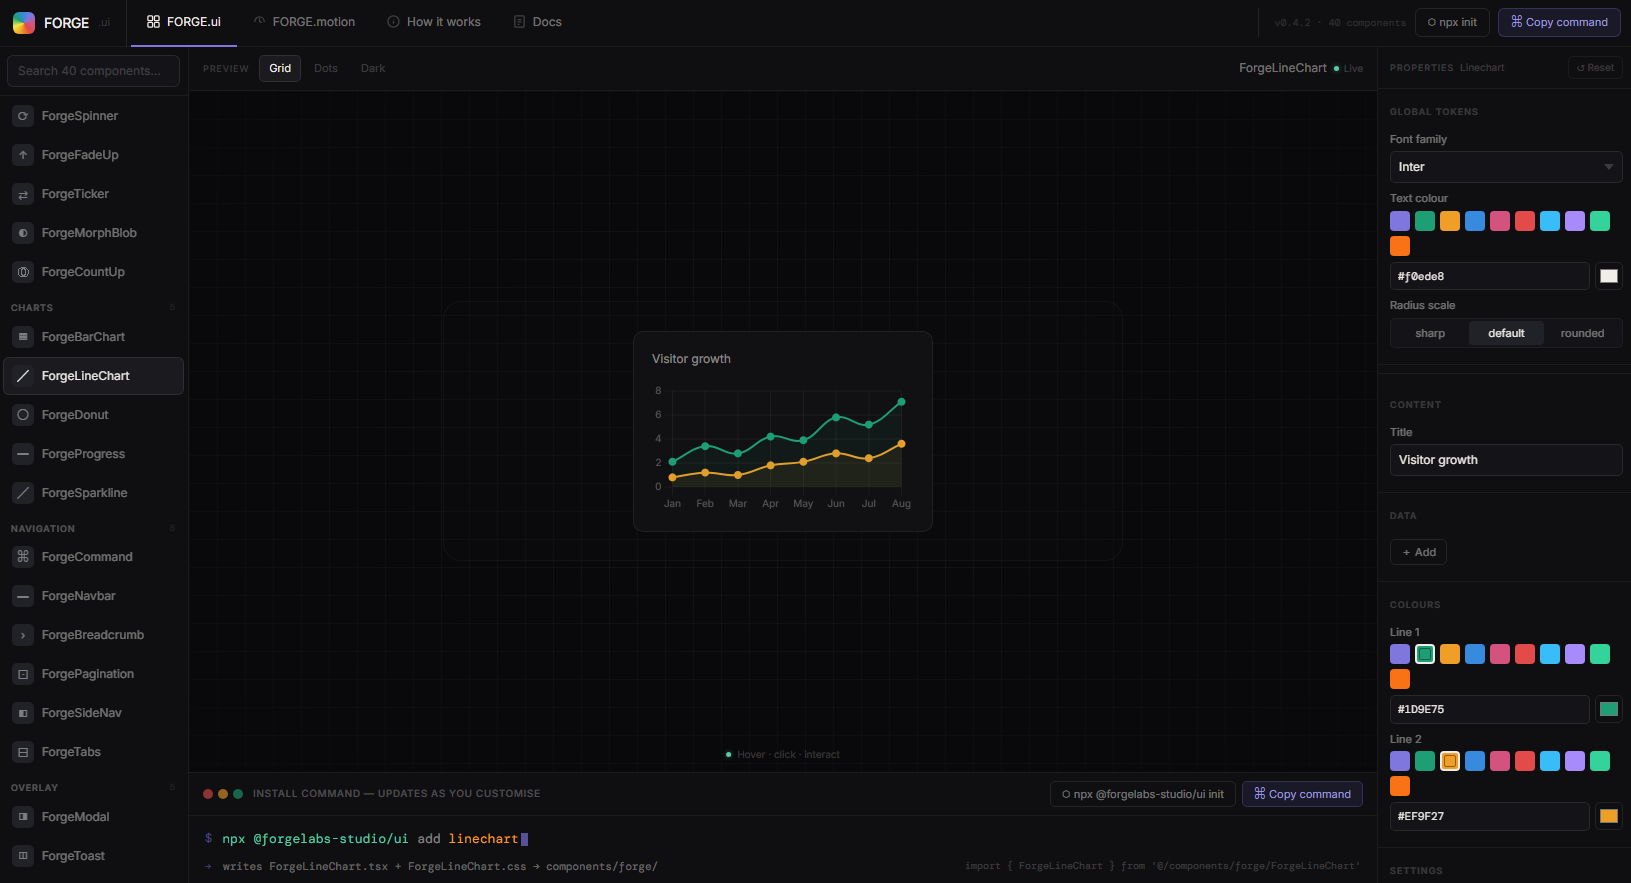
Task: Open the white text colour picker swatch
Action: pyautogui.click(x=1609, y=276)
